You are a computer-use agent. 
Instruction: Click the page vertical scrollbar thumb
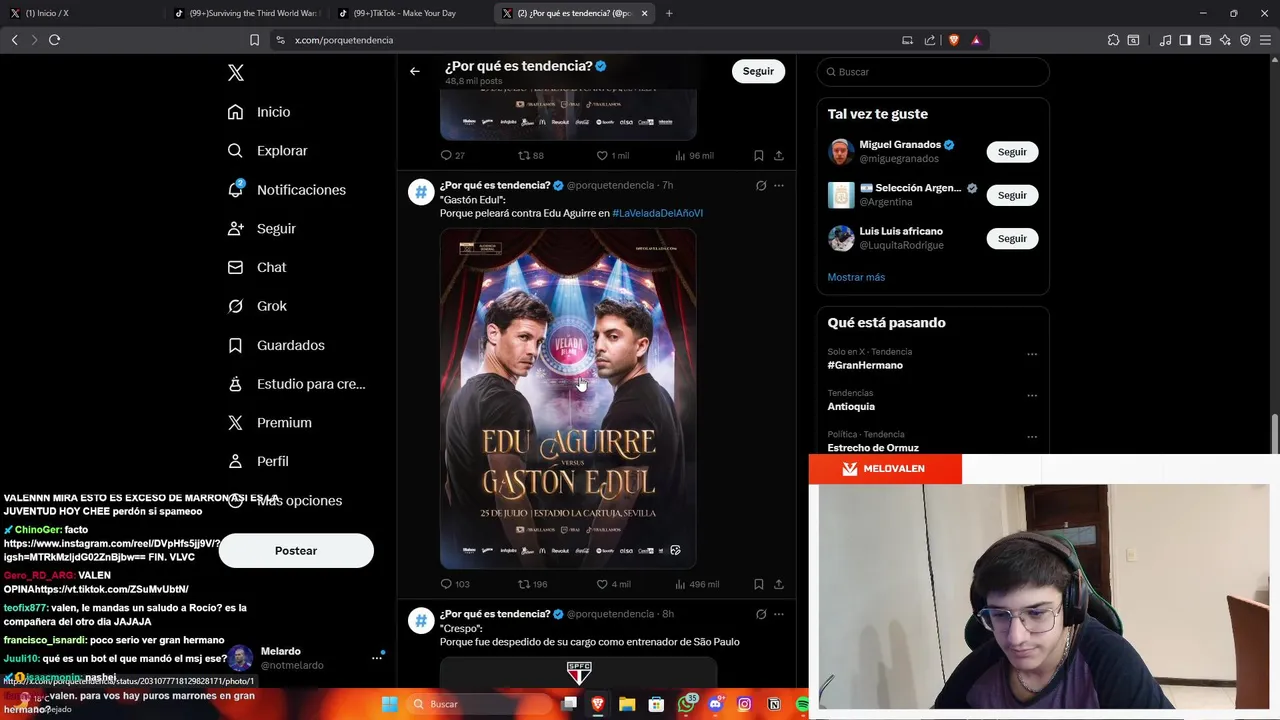1274,433
